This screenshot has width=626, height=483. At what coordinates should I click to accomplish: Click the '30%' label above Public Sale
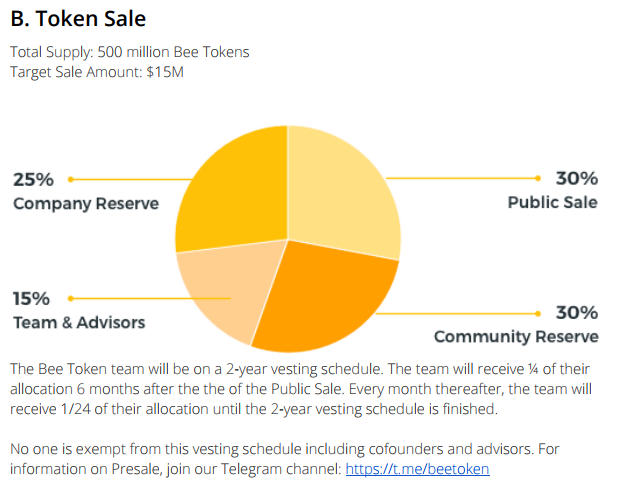click(577, 178)
